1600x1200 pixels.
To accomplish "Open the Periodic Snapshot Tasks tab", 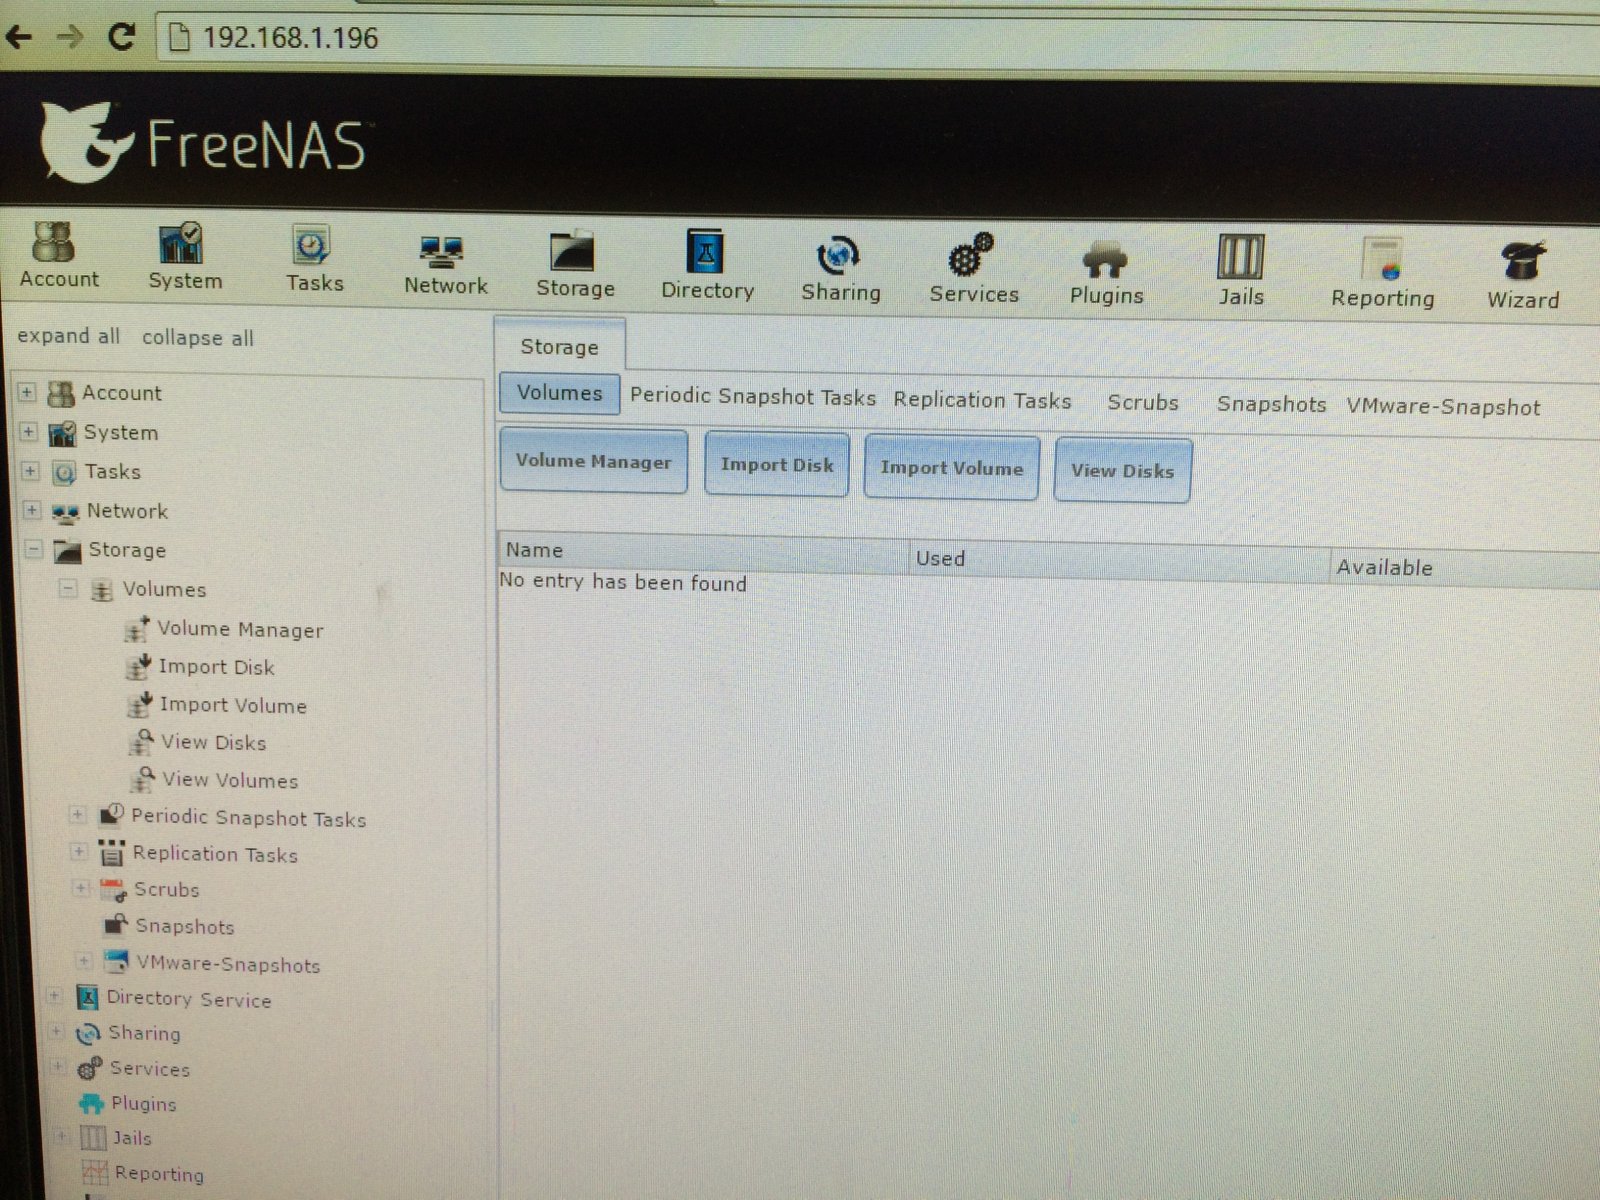I will [752, 396].
